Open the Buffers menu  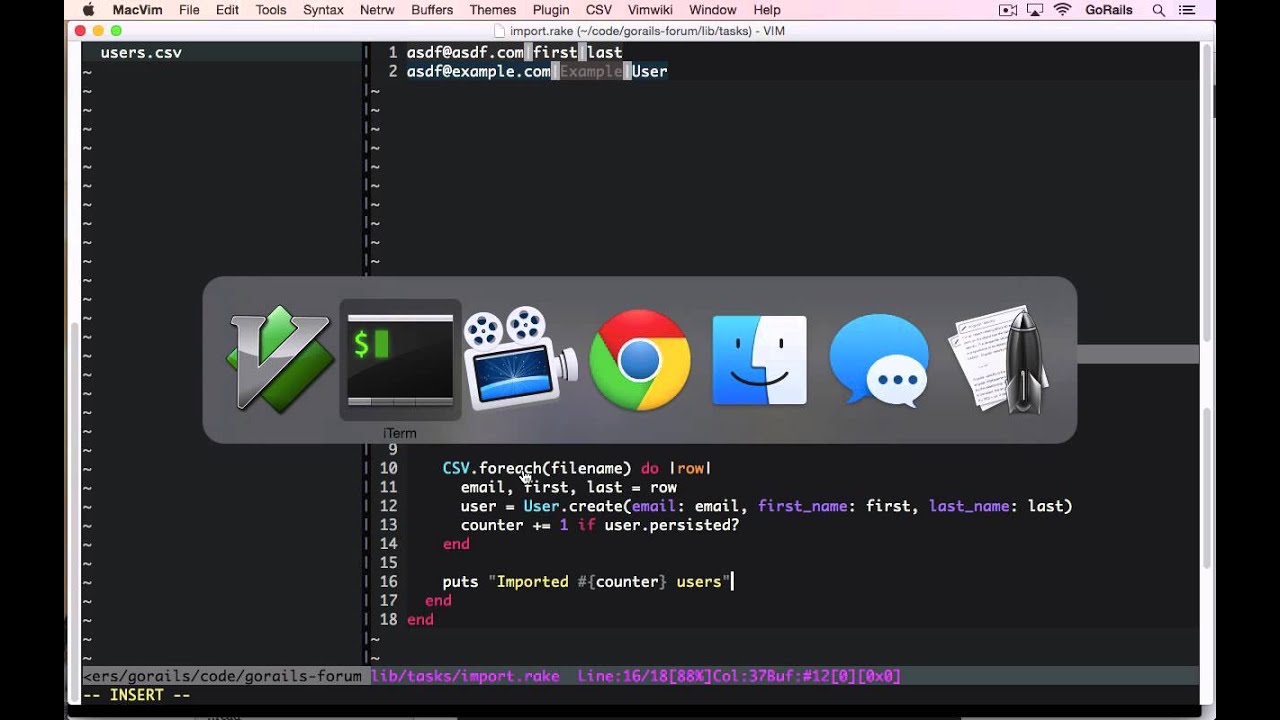pyautogui.click(x=432, y=10)
